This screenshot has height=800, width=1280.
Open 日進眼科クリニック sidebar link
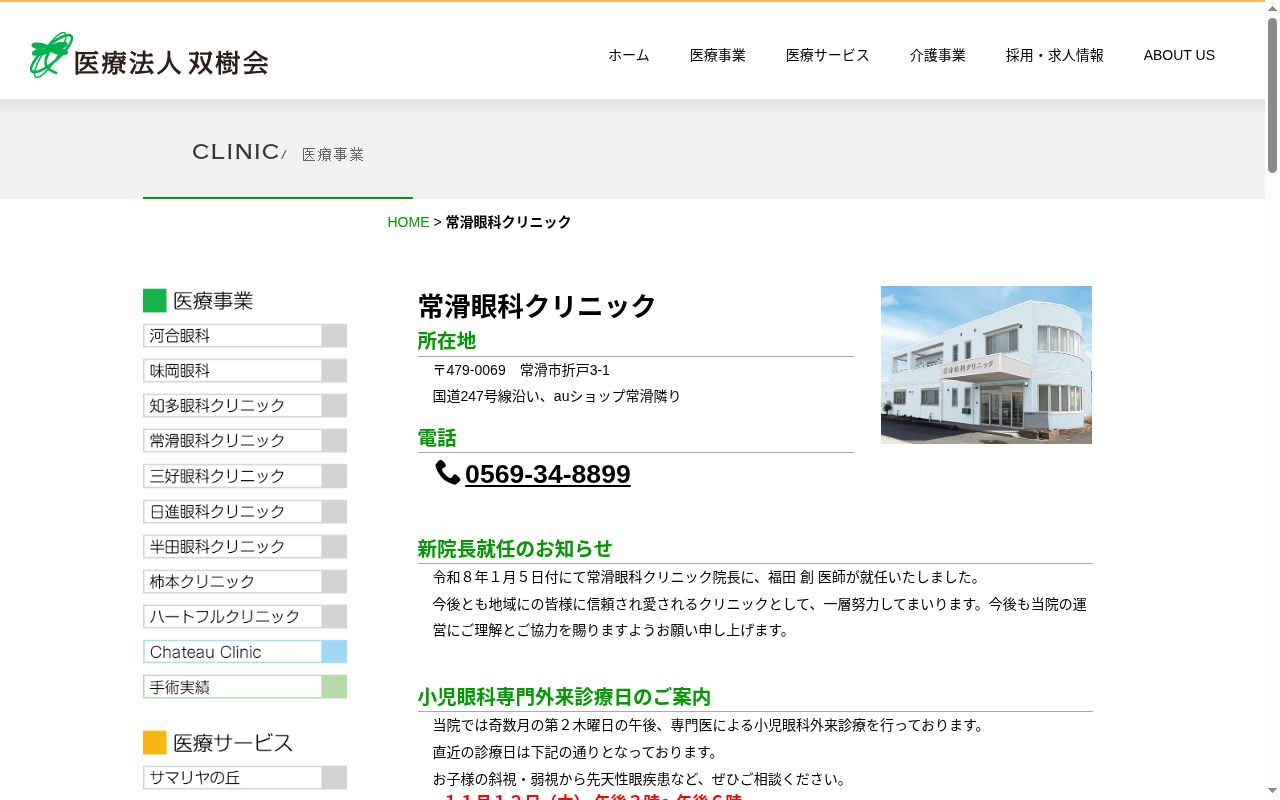pyautogui.click(x=245, y=511)
